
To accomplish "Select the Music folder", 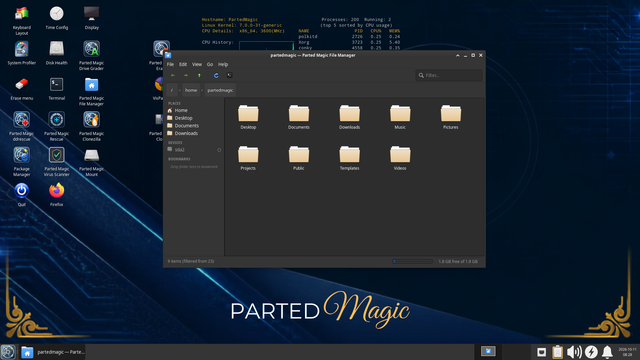I will (x=400, y=117).
